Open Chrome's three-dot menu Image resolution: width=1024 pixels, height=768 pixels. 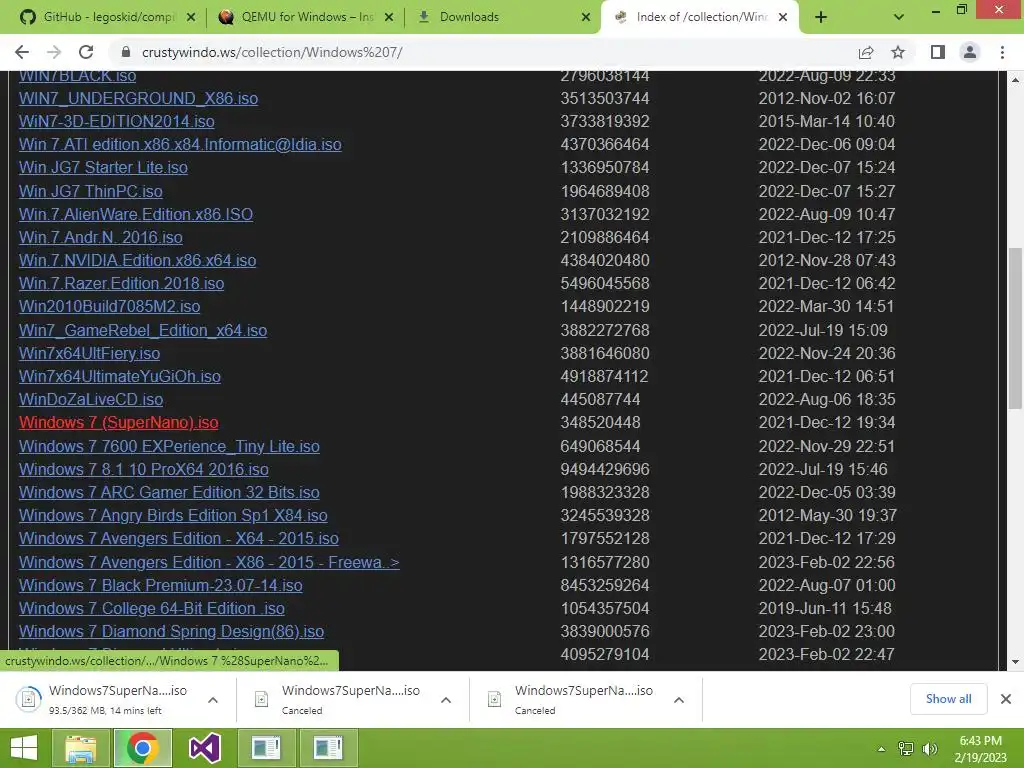pos(1002,52)
